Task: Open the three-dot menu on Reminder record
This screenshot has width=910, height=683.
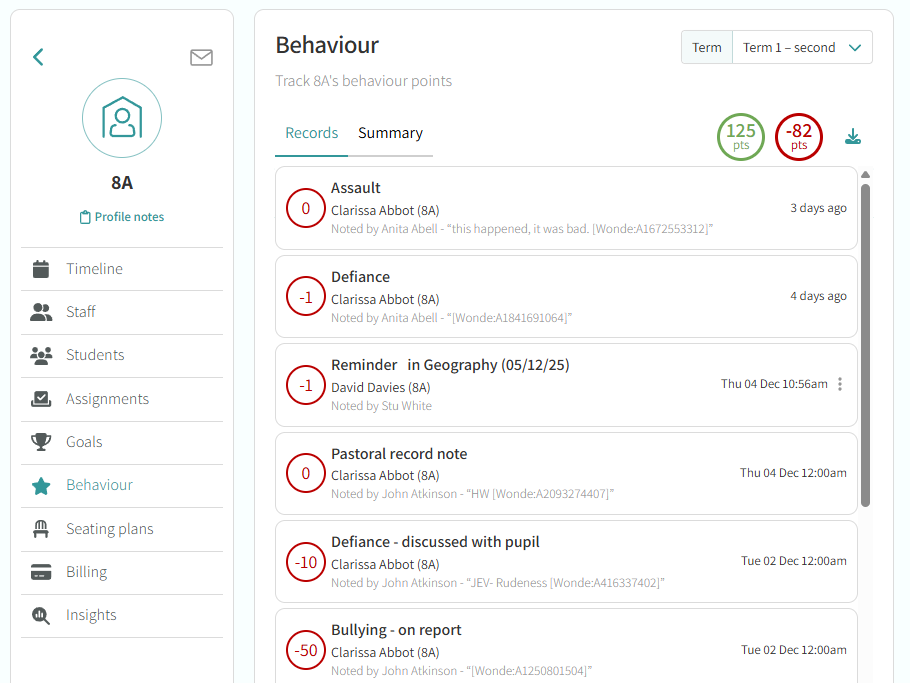Action: (840, 384)
